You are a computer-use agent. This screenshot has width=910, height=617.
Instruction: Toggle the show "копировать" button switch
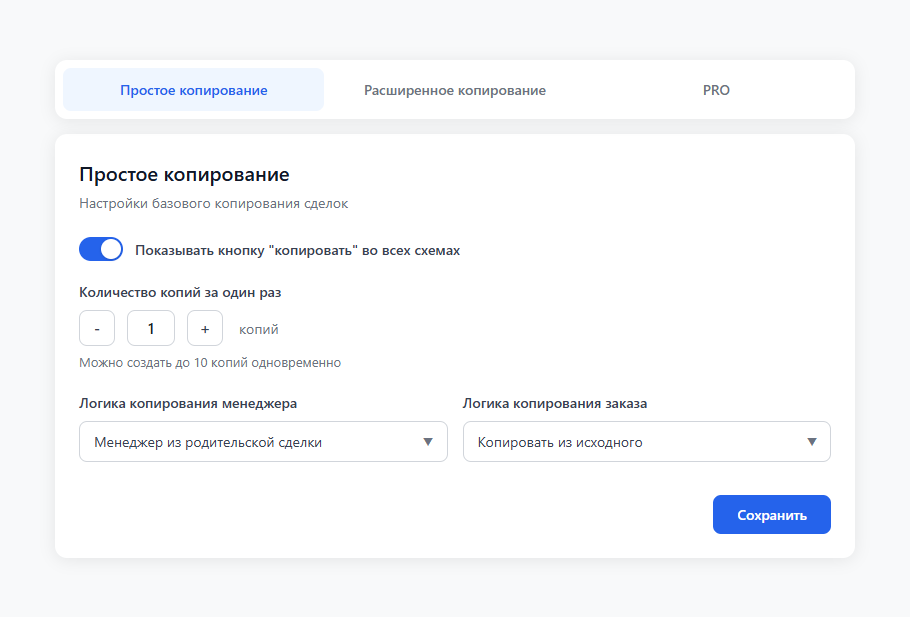click(101, 250)
